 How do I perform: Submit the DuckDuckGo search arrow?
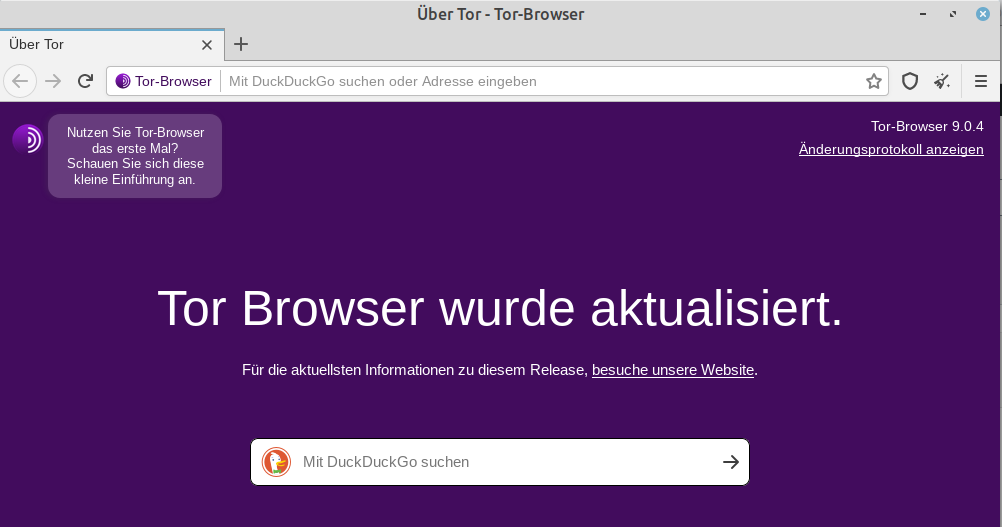tap(730, 462)
